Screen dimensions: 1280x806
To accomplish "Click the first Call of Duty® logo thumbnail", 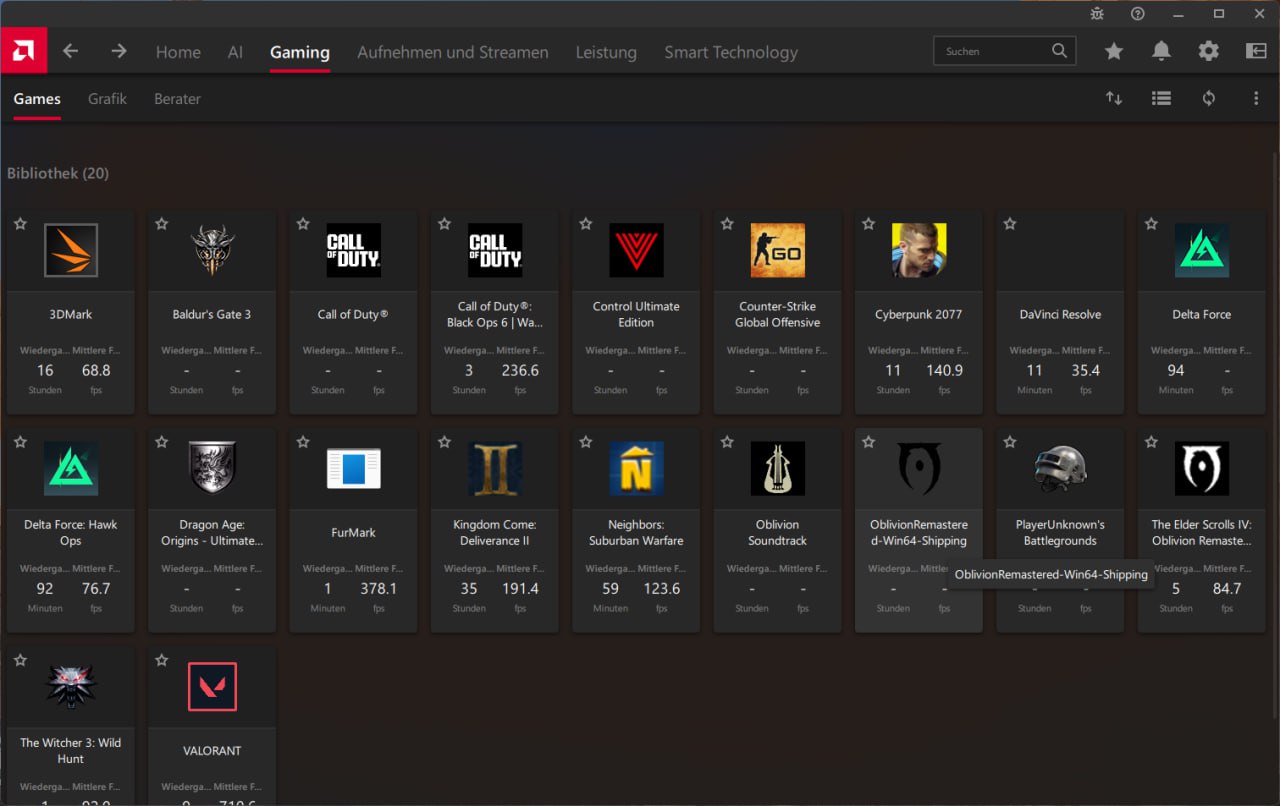I will pyautogui.click(x=354, y=250).
